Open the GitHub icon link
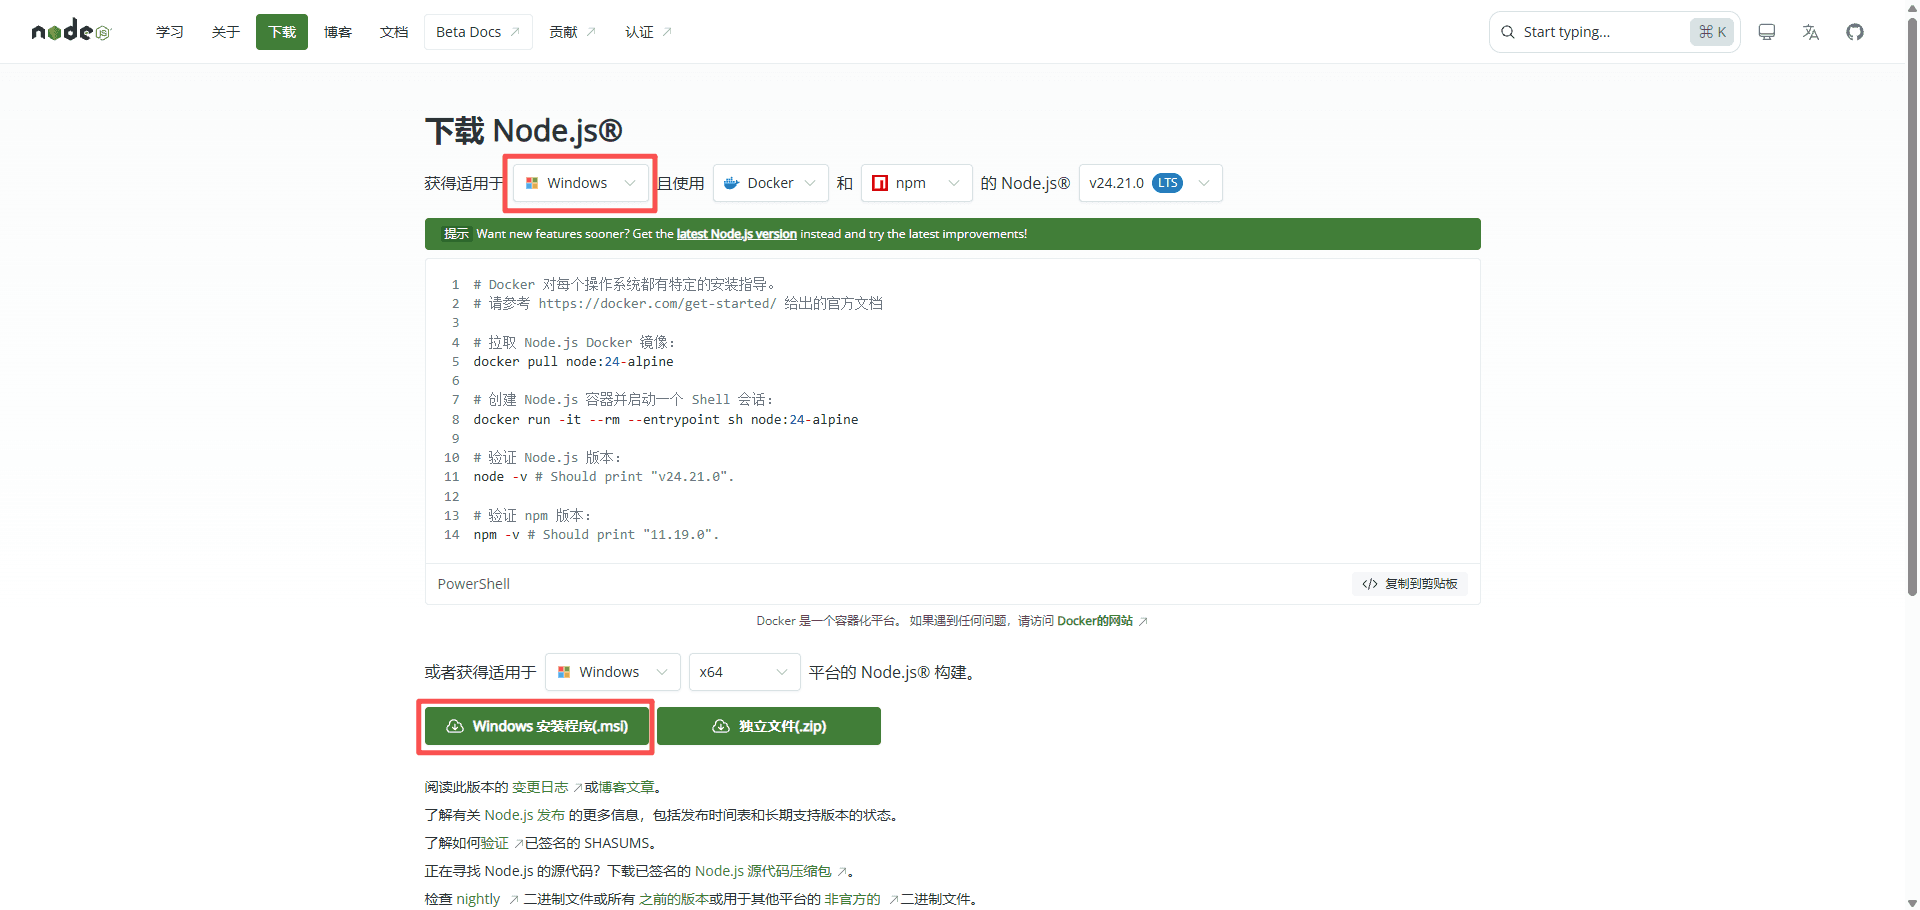Image resolution: width=1920 pixels, height=910 pixels. point(1855,32)
